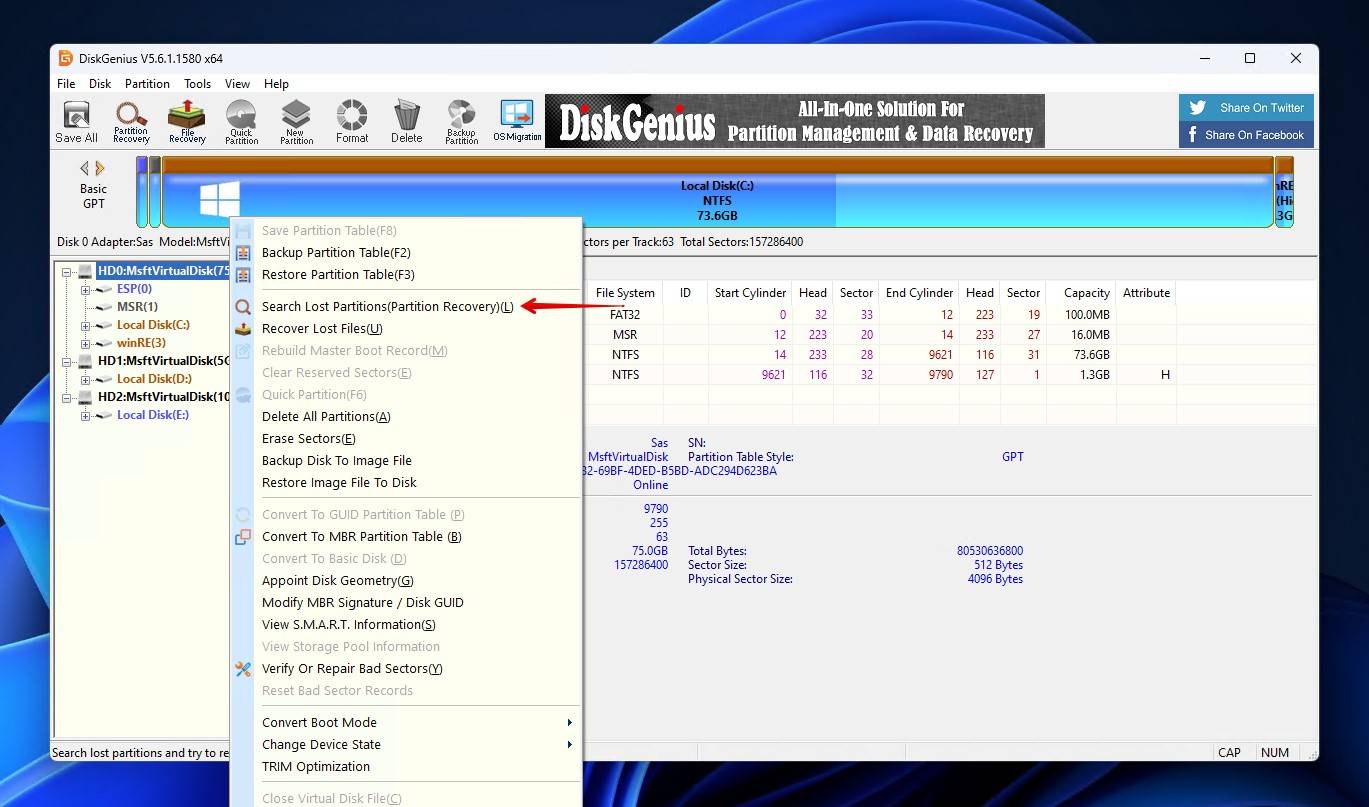Open Backup Partition from the toolbar
1369x807 pixels.
click(x=461, y=122)
